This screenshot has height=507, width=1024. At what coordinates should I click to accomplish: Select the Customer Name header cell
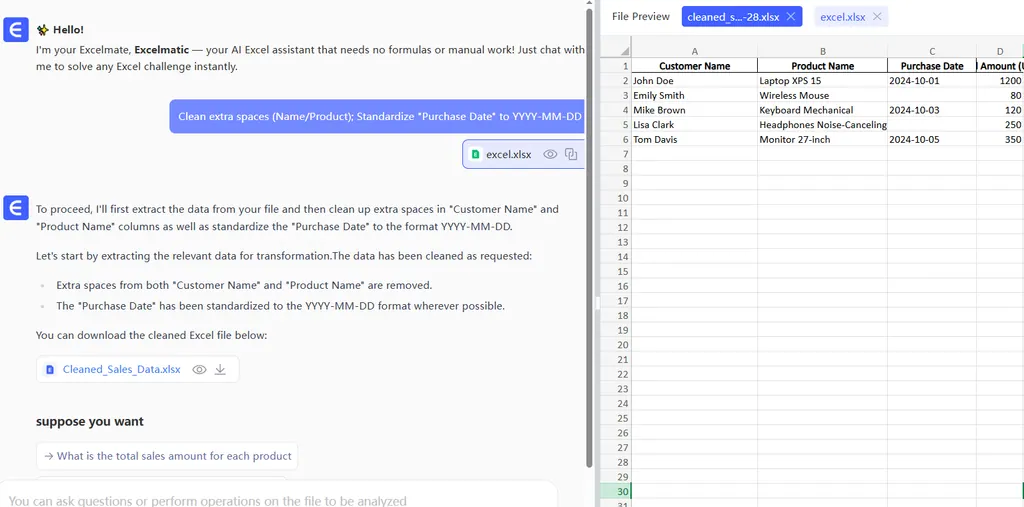tap(694, 66)
